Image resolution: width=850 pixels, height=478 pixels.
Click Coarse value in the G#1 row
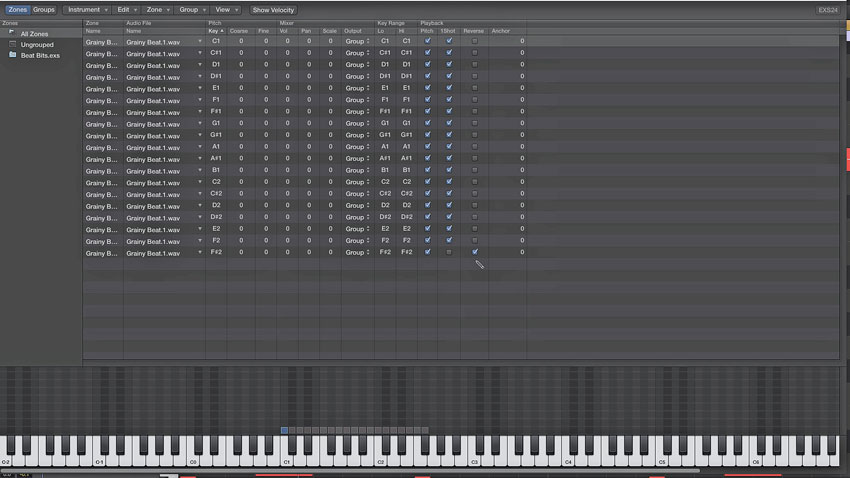[241, 135]
